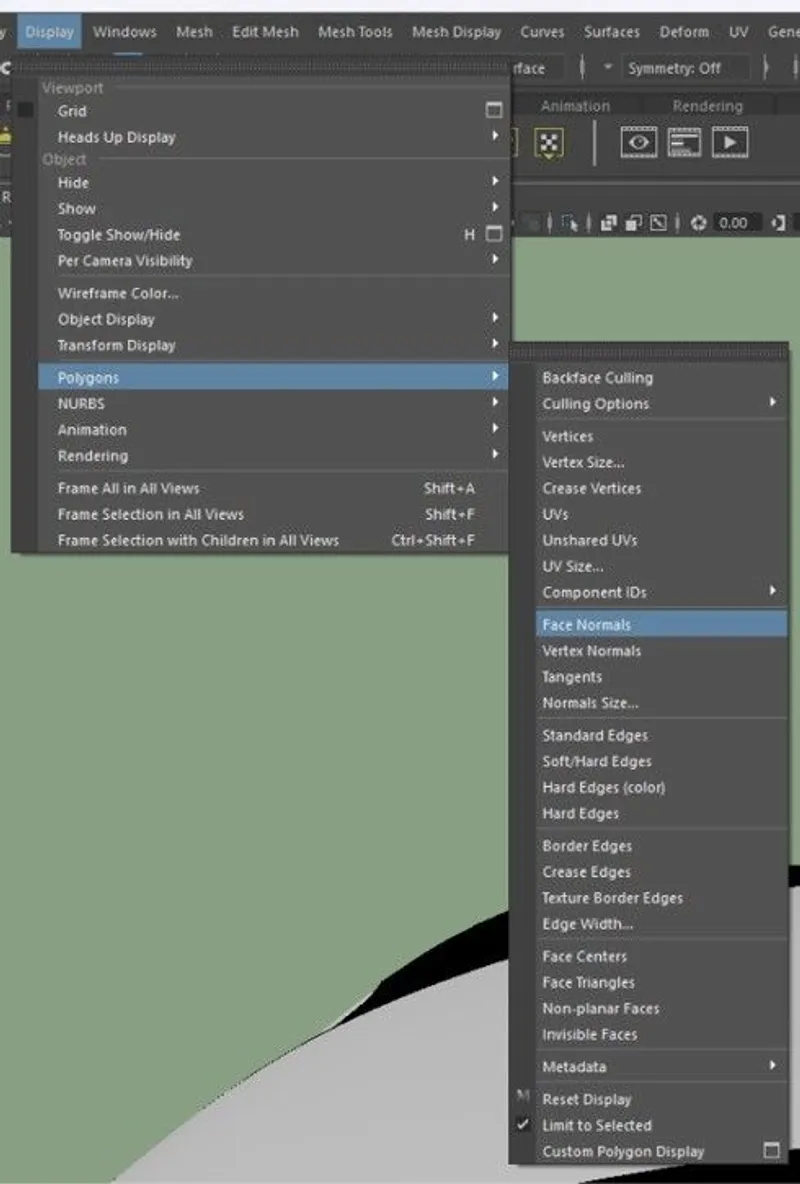Start an IPR render
800x1184 pixels.
(x=730, y=142)
